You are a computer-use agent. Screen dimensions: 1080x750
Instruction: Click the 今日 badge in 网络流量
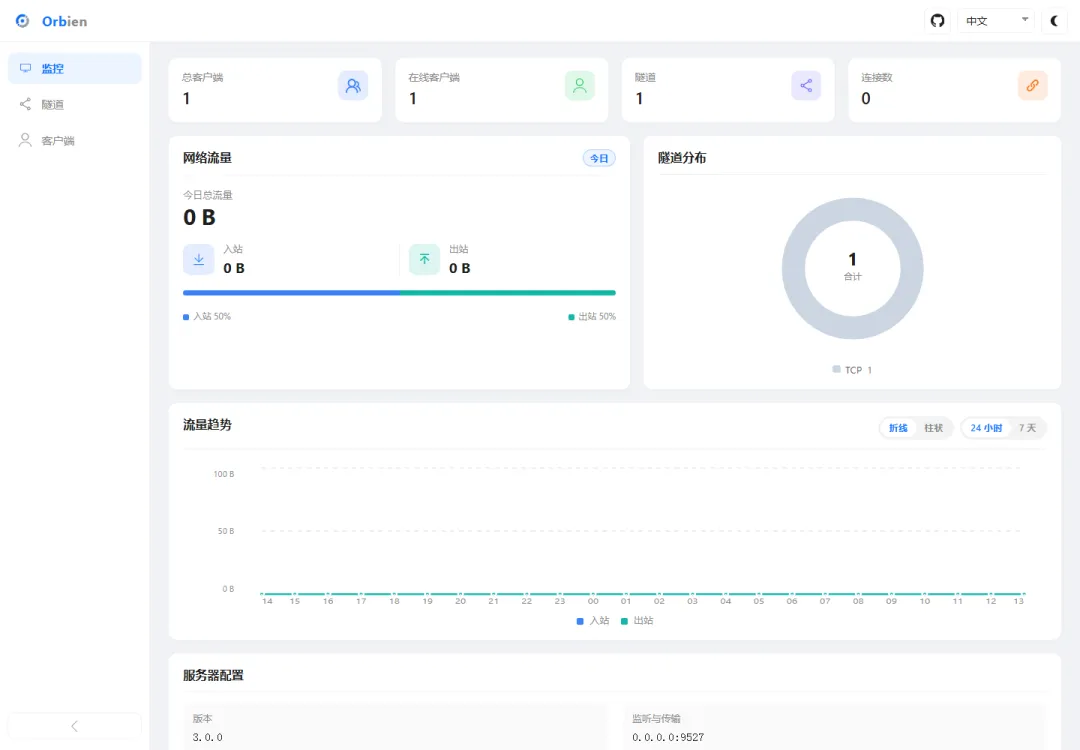point(599,158)
